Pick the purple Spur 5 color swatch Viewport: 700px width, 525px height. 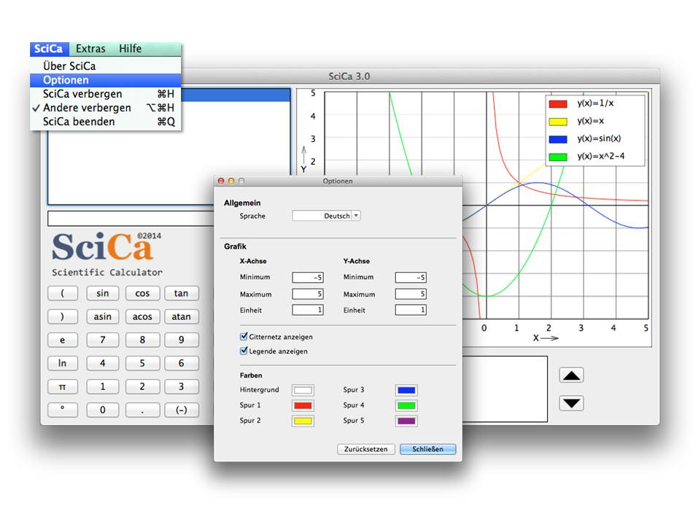click(x=406, y=421)
